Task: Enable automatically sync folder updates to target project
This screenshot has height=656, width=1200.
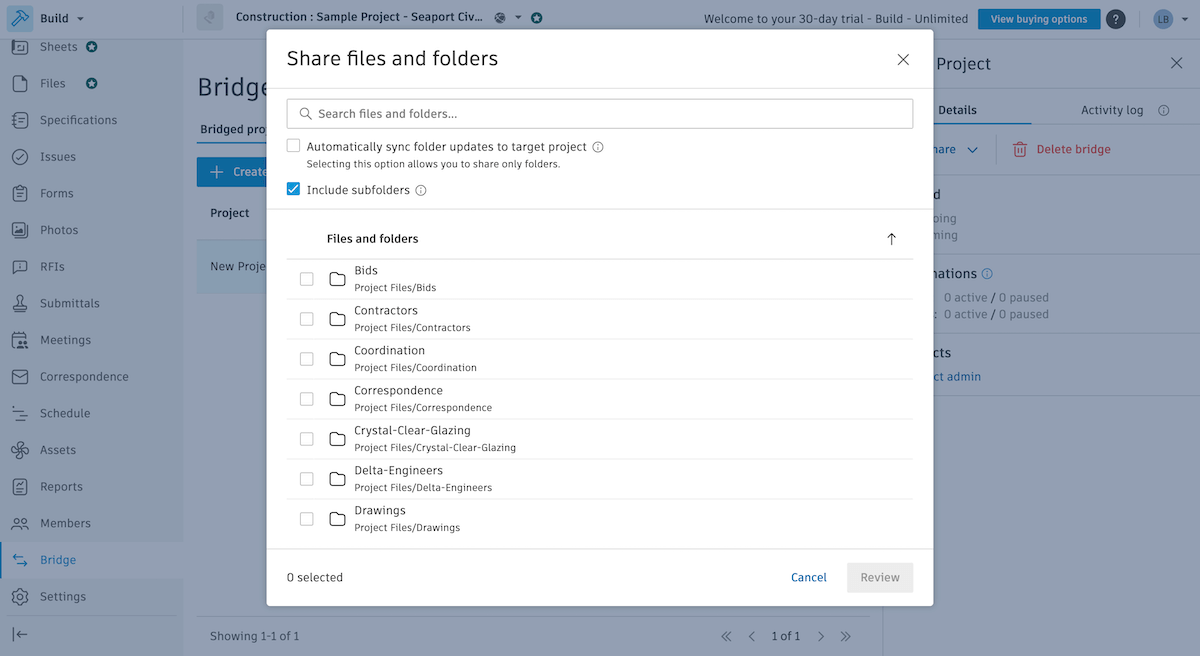Action: [293, 145]
